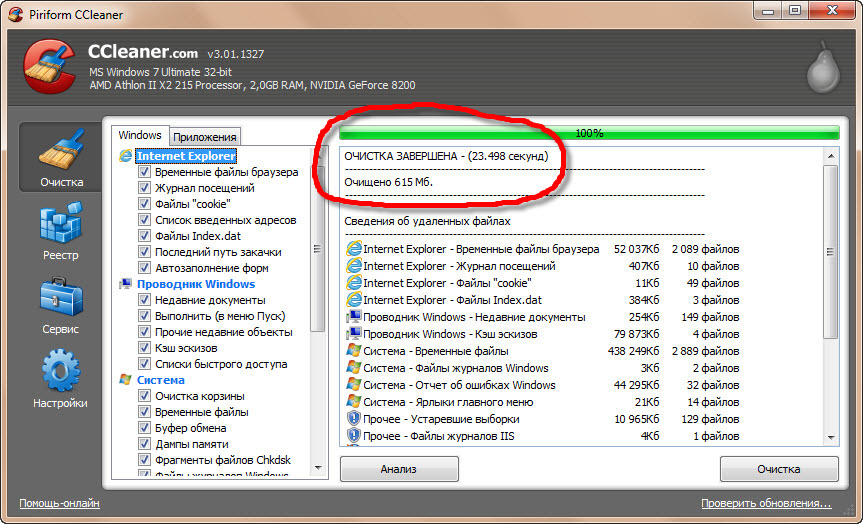Toggle the Файлы Index.dat checkbox

pos(144,236)
